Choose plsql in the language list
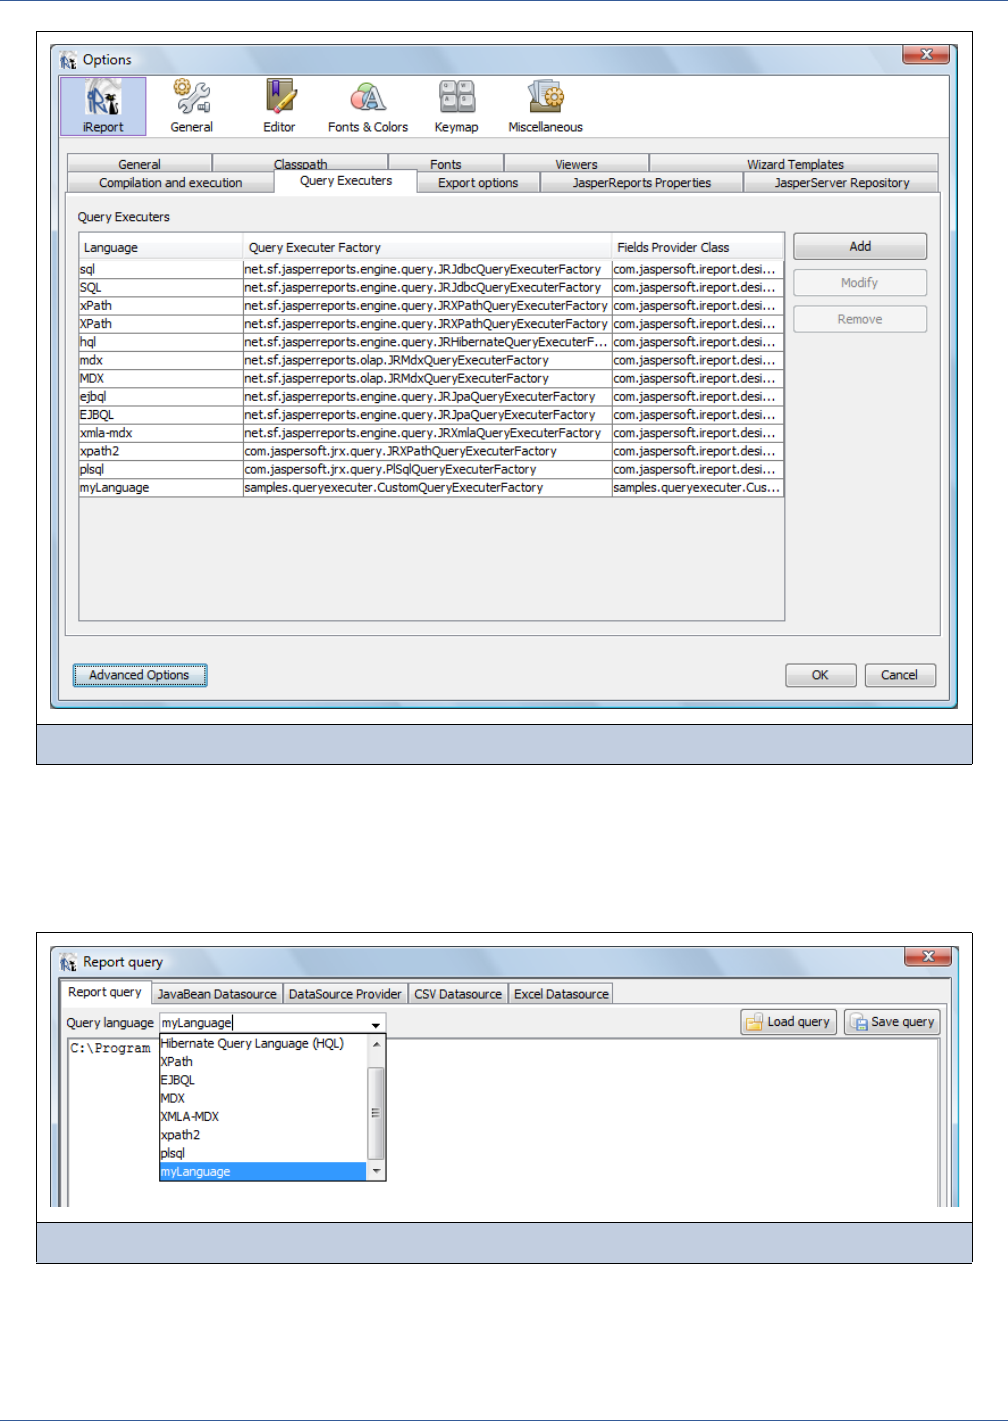This screenshot has height=1422, width=1008. [x=263, y=1153]
